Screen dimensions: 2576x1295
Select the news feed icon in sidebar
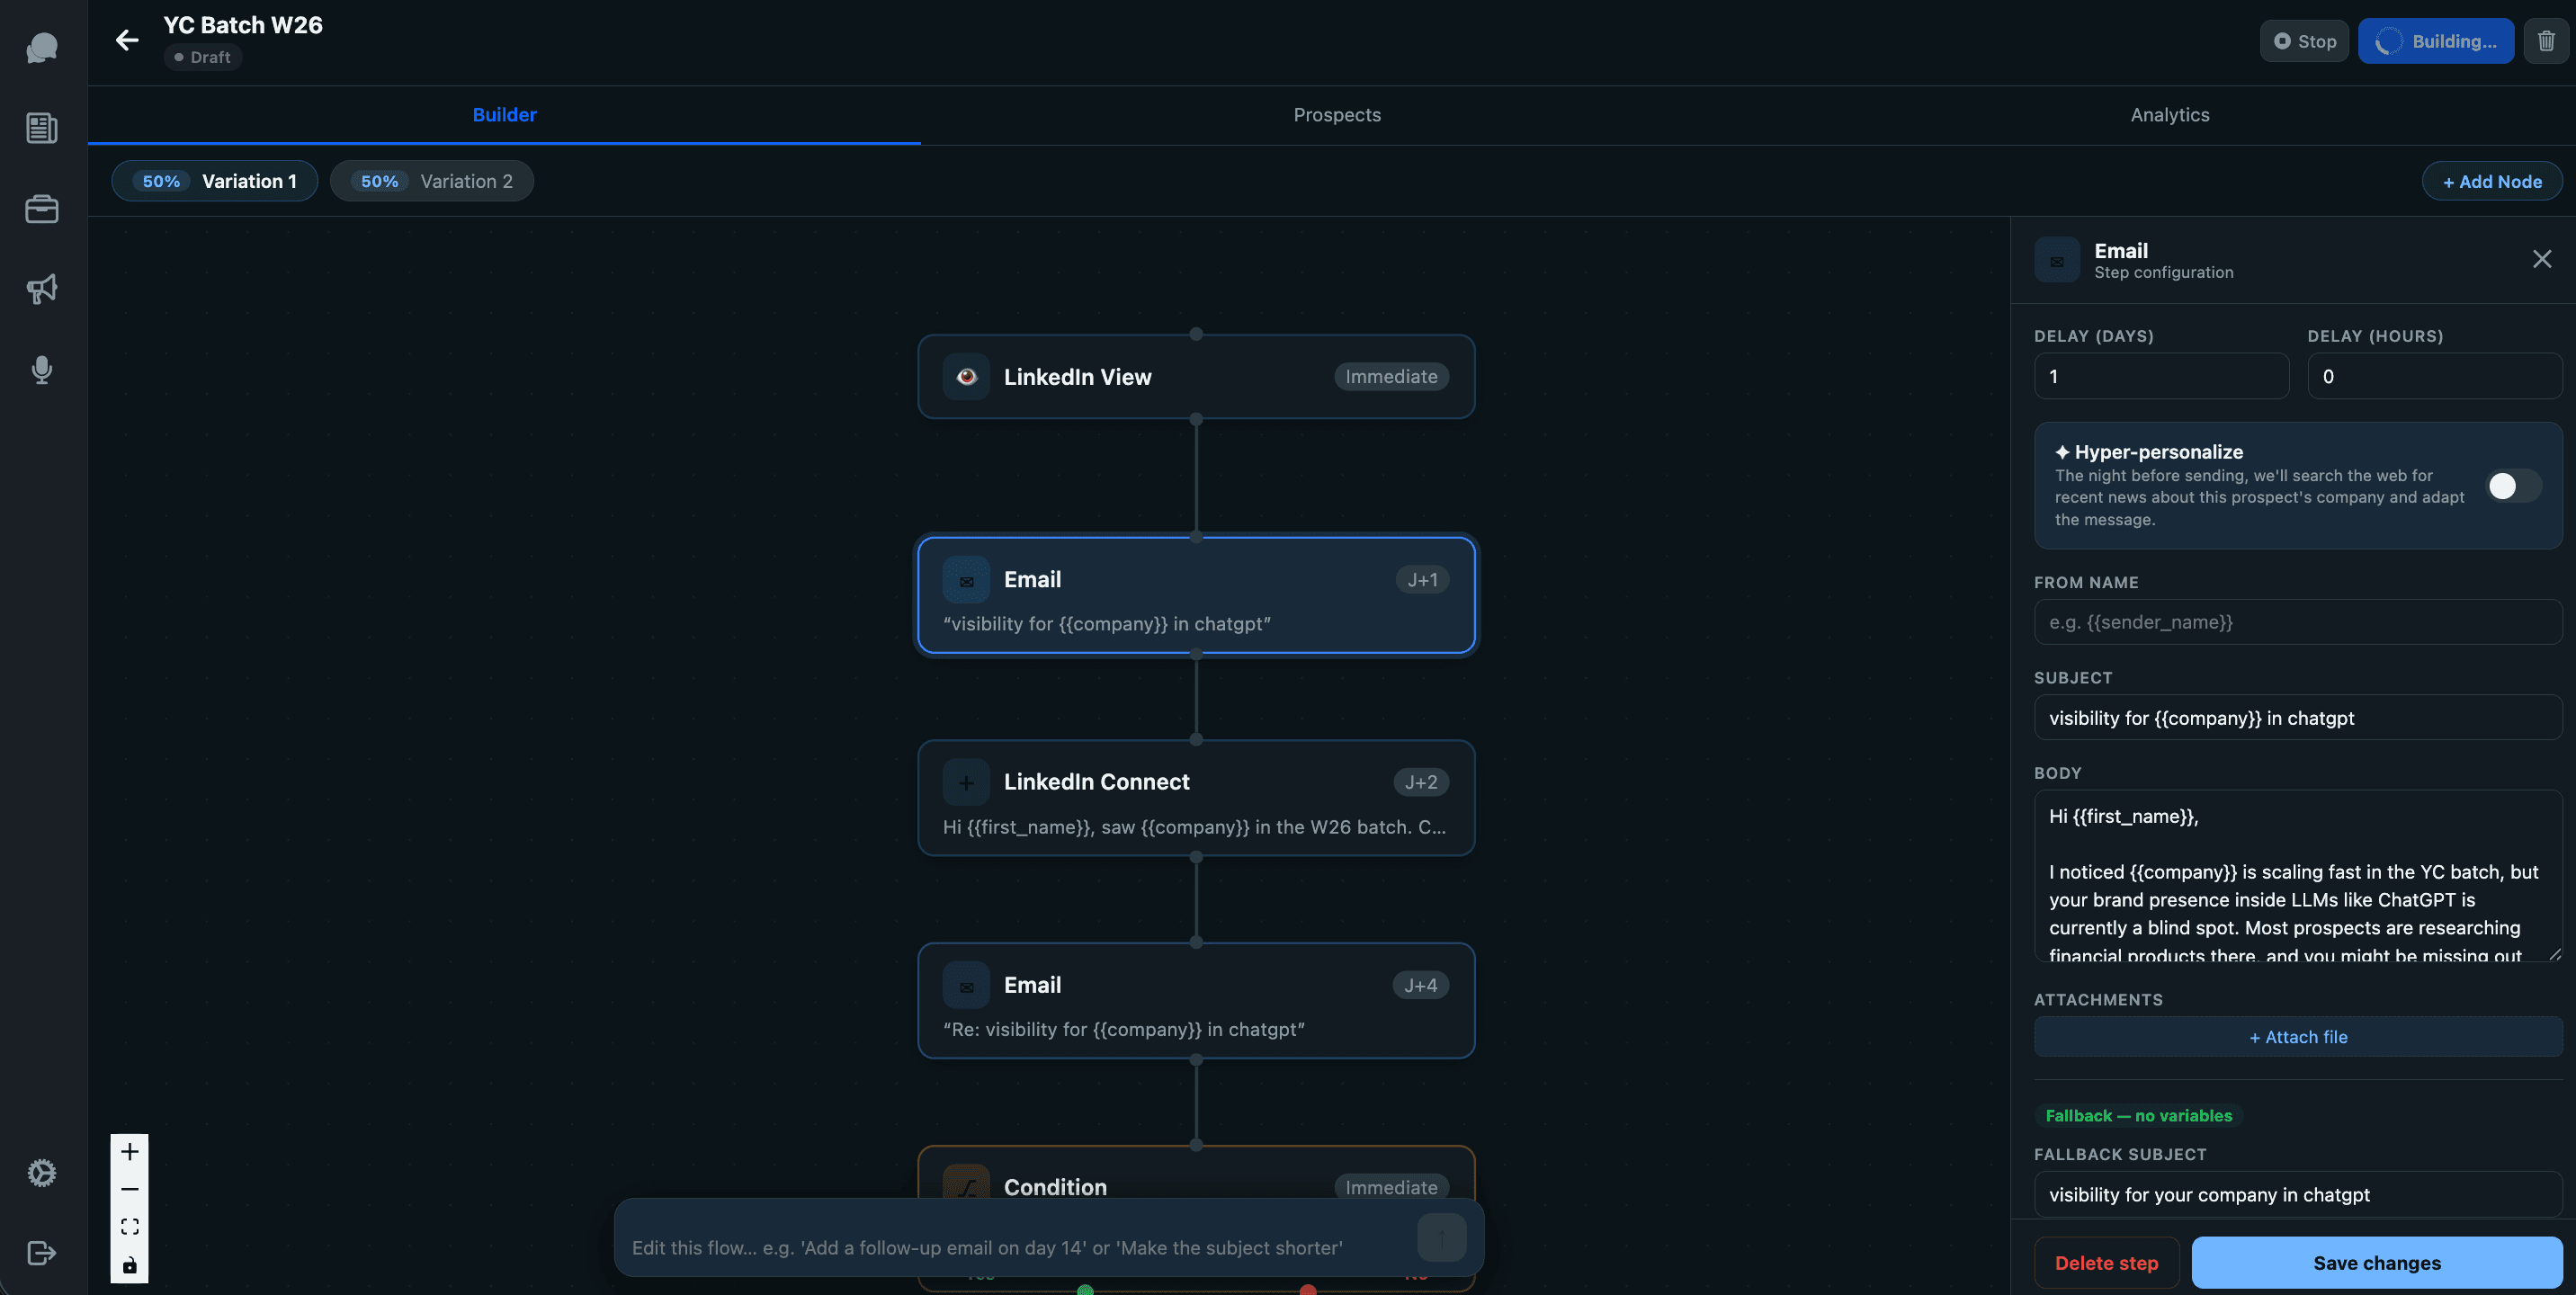click(x=41, y=128)
